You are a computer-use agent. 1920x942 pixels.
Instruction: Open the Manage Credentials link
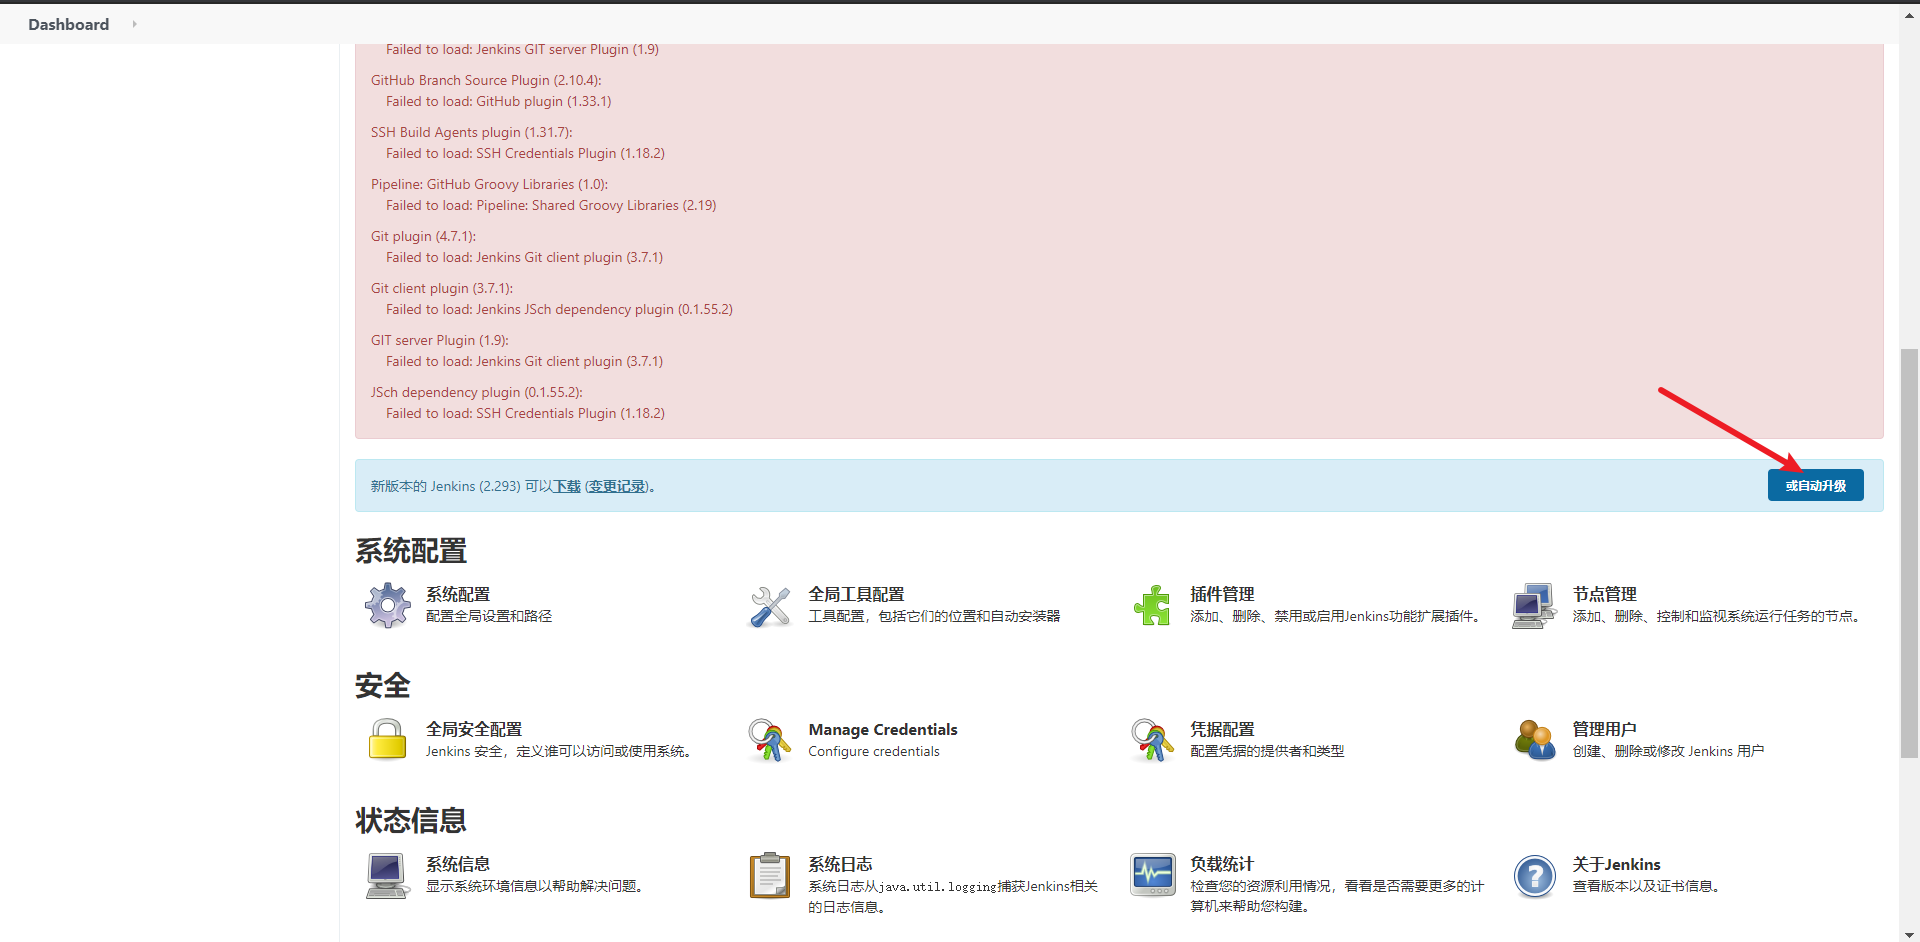[x=883, y=730]
